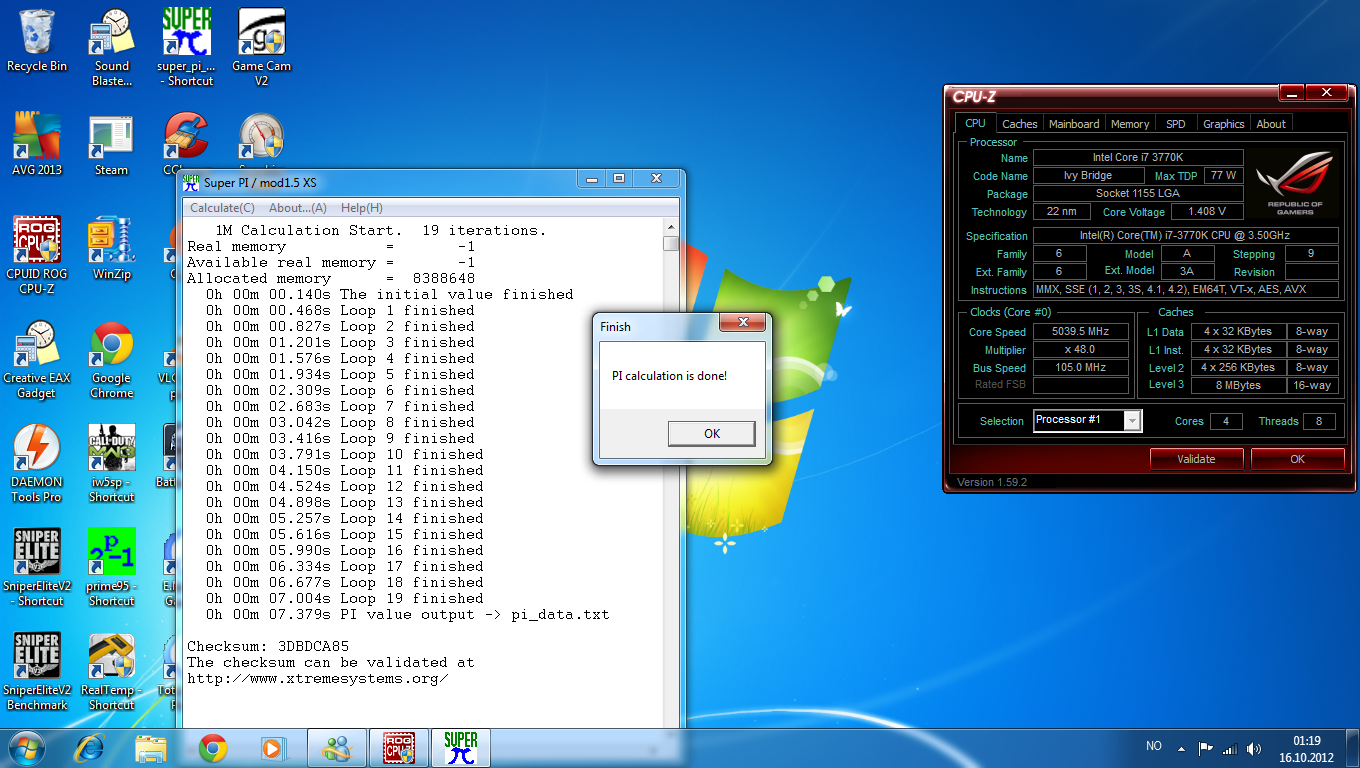Open the network status tray icon

coord(1230,748)
